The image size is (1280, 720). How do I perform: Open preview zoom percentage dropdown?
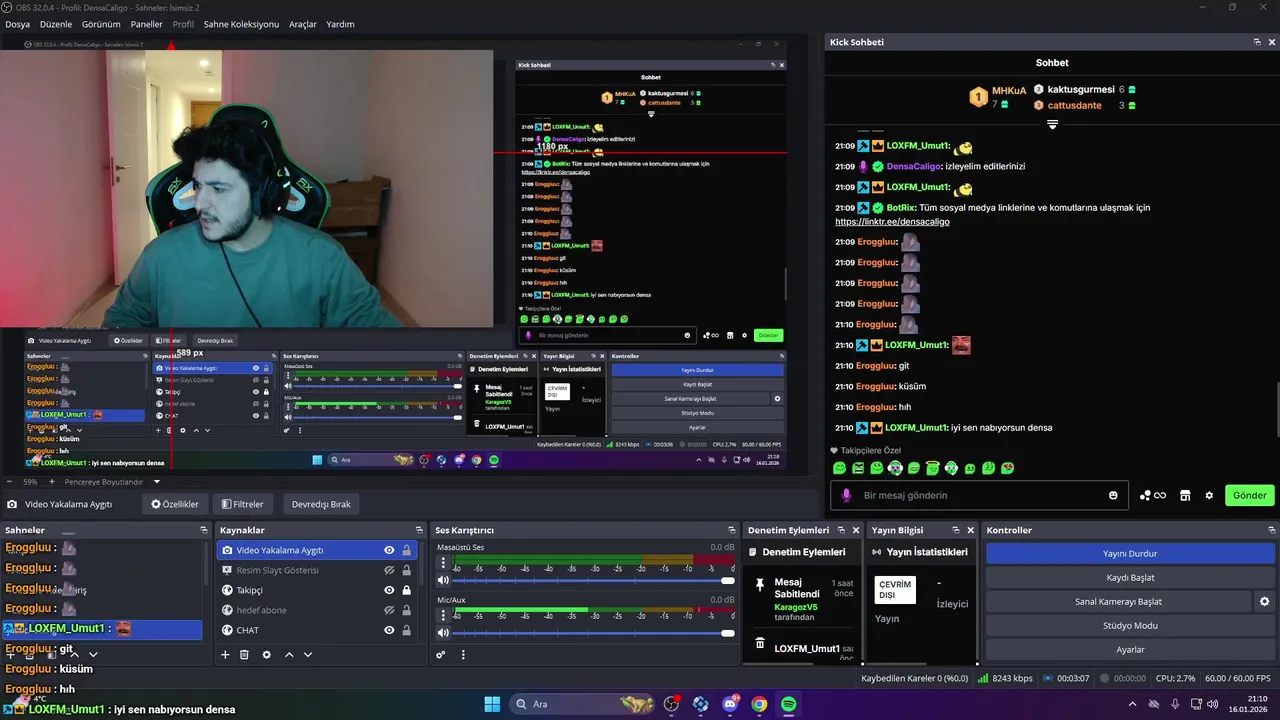[32, 482]
